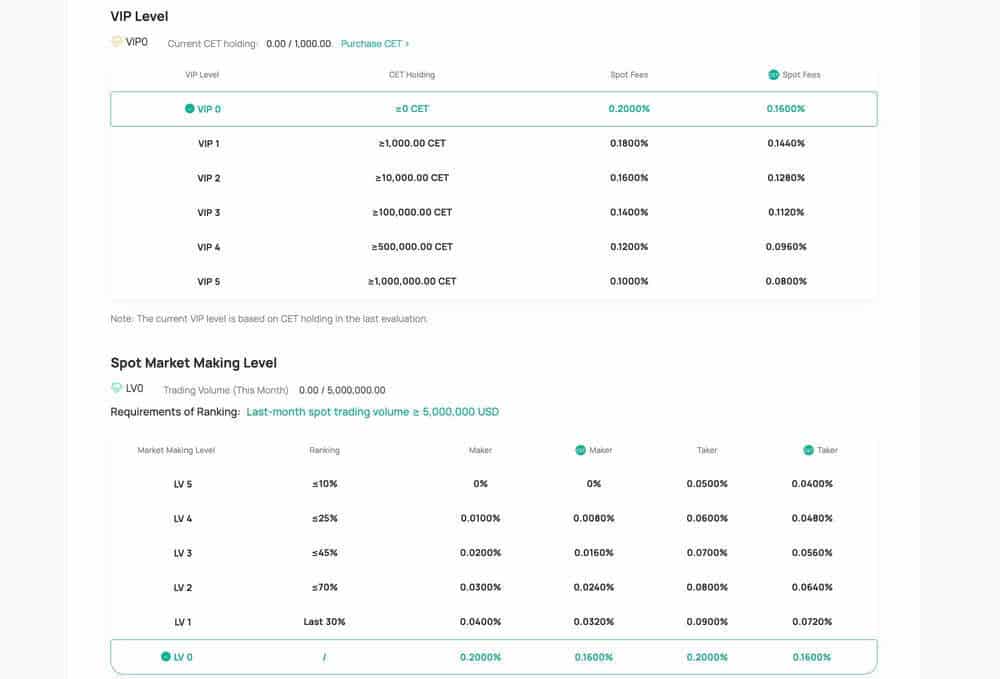1000x679 pixels.
Task: Select the LV 4 row label
Action: (x=183, y=518)
